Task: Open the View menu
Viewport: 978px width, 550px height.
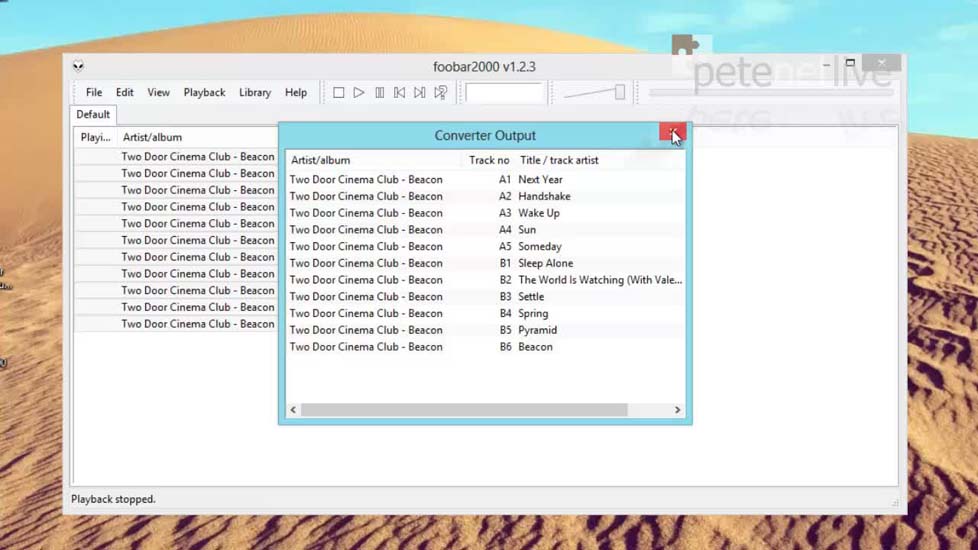Action: [x=158, y=92]
